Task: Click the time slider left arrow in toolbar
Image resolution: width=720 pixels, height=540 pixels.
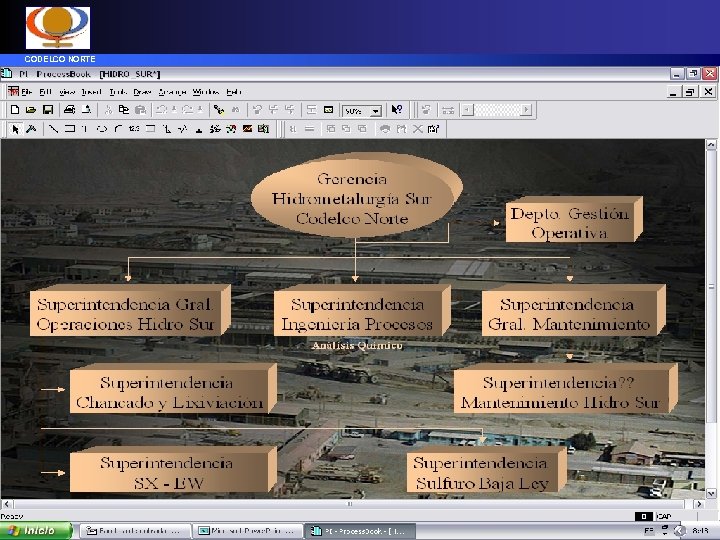Action: [467, 110]
